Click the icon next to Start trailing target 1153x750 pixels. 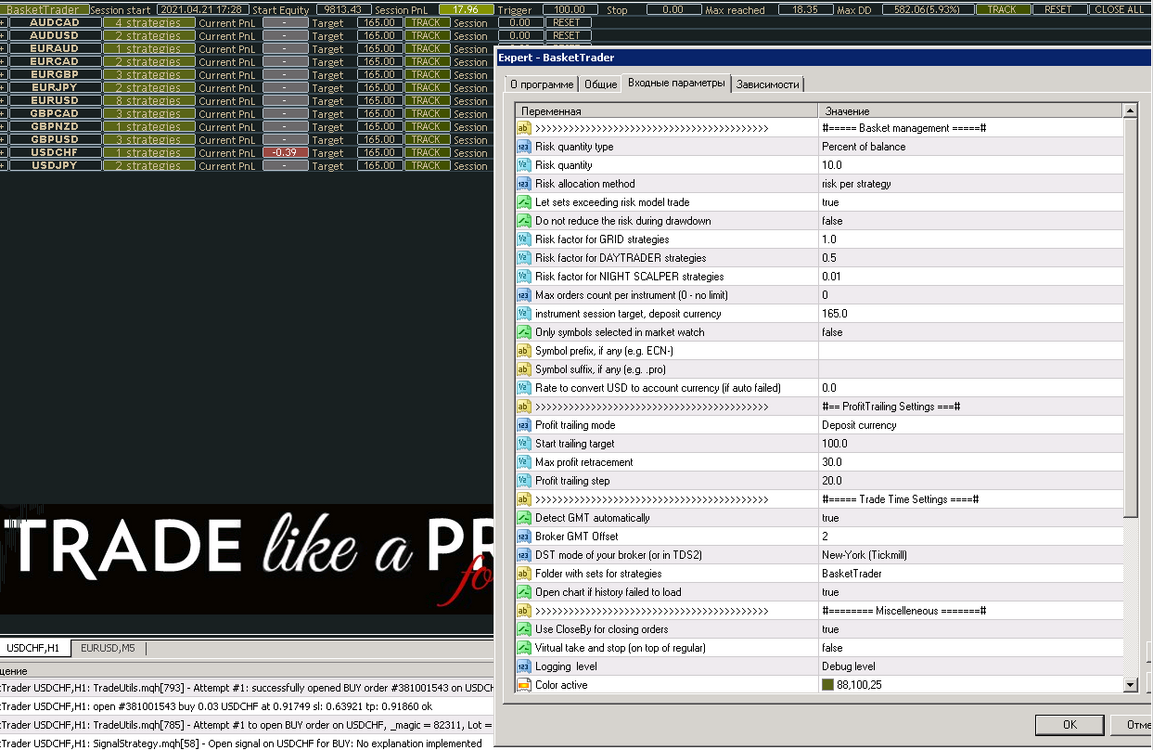(524, 443)
